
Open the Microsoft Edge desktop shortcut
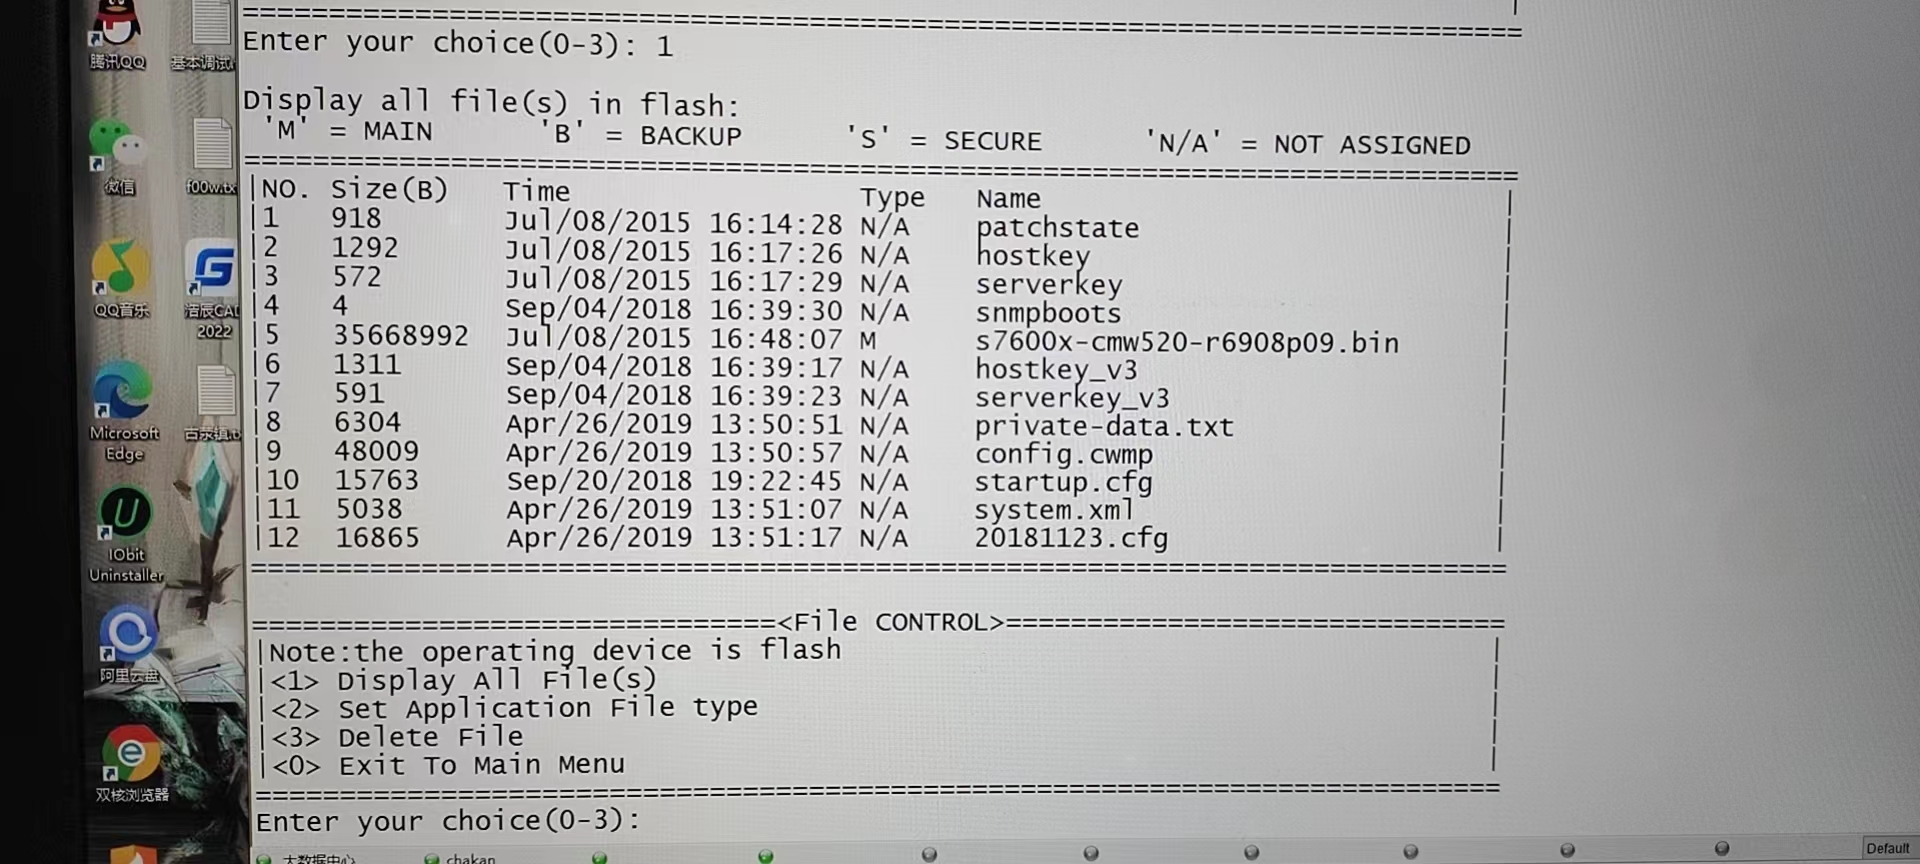coord(123,393)
